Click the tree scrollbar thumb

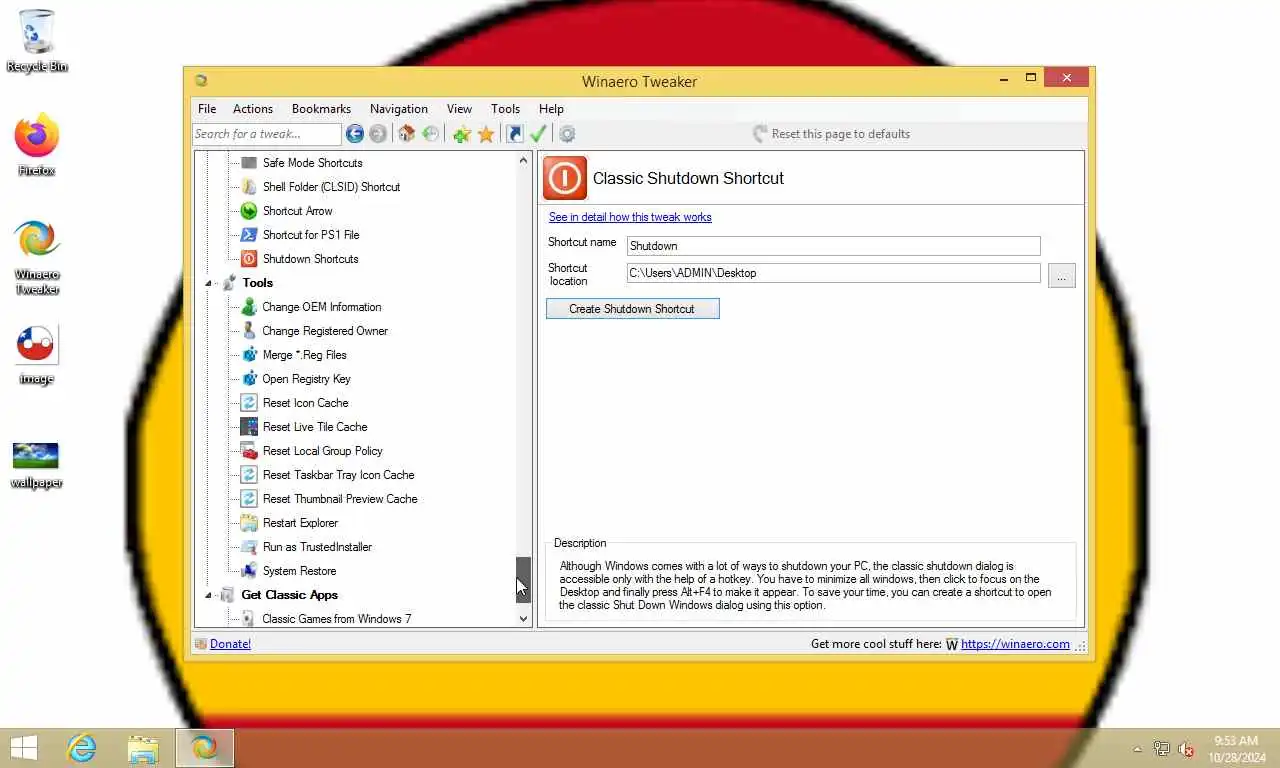tap(523, 580)
